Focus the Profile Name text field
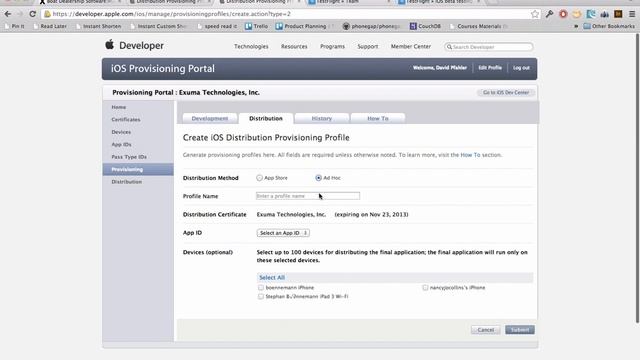Screen dimensions: 640x360 308,196
